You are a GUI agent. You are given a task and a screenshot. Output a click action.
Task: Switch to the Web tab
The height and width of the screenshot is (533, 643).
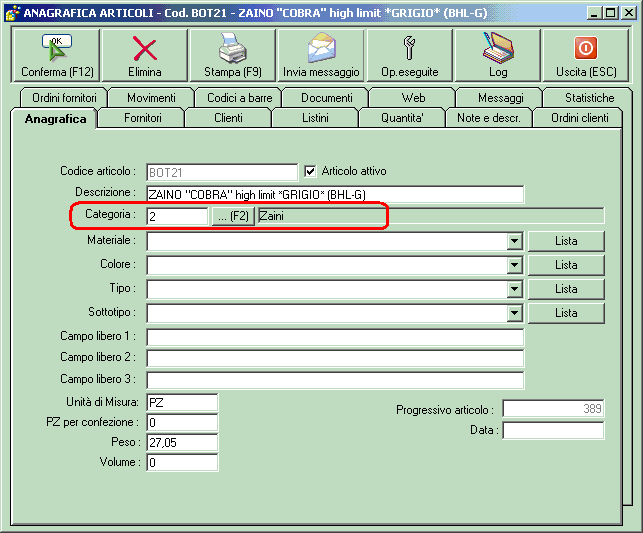(x=413, y=98)
